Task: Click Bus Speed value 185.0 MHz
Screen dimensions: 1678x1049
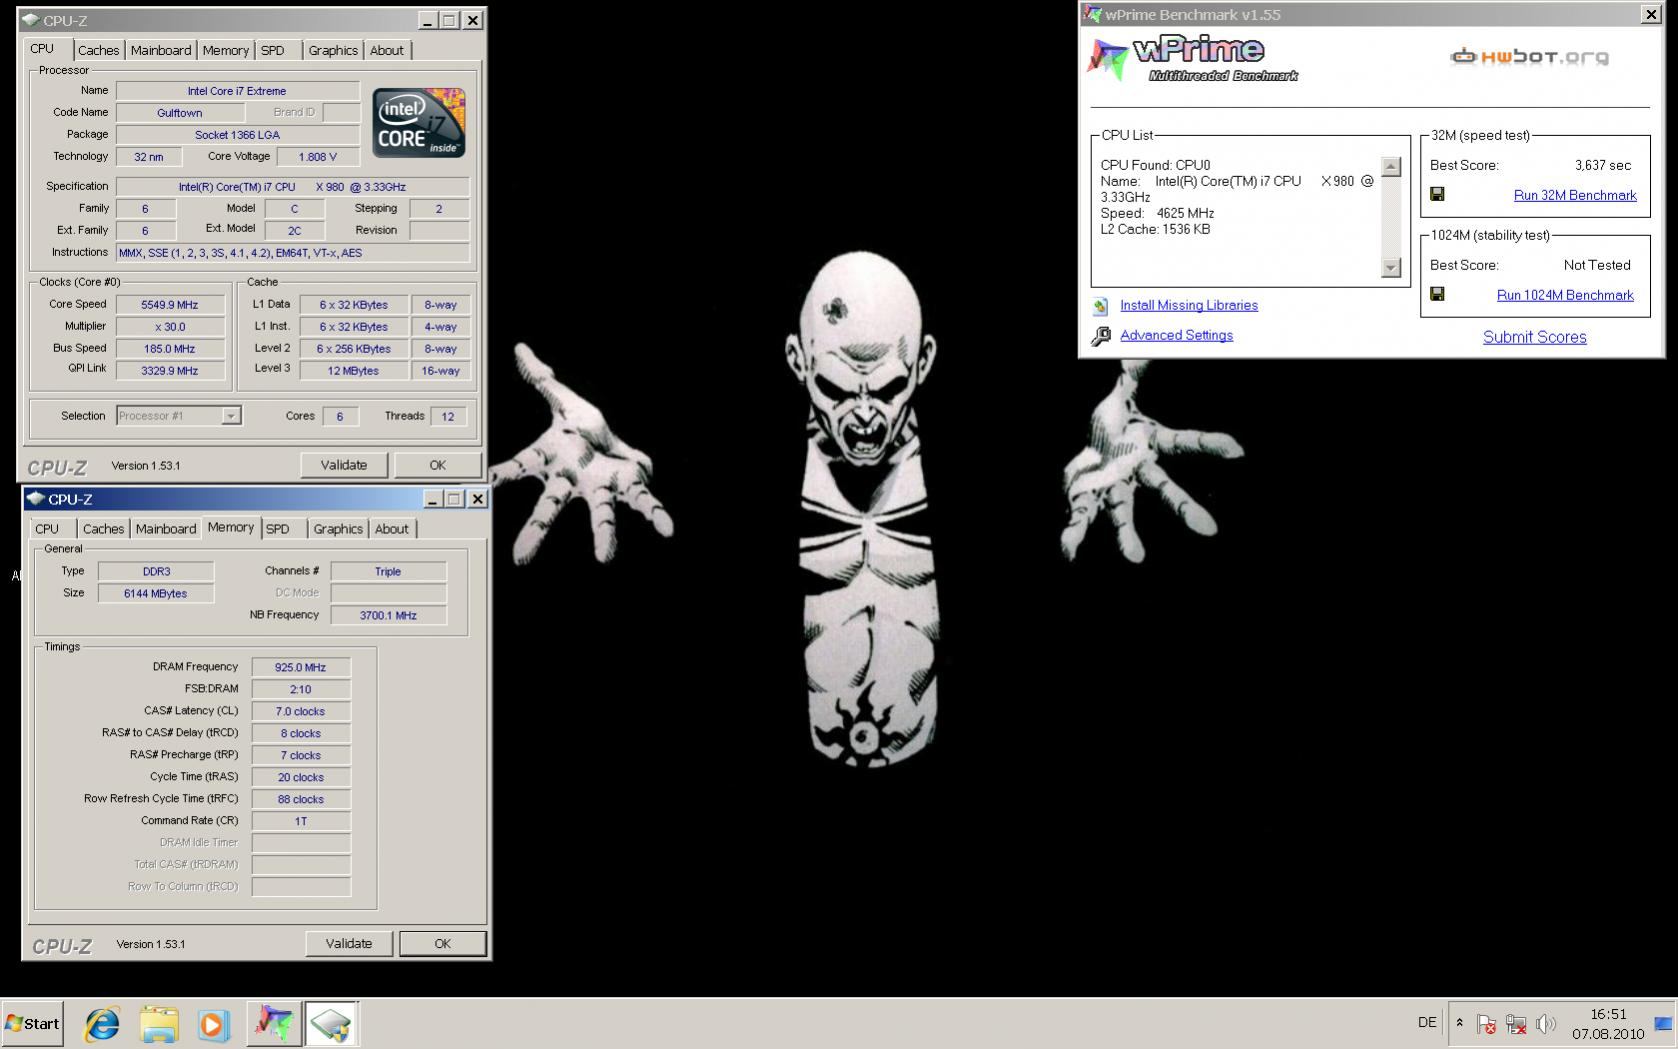Action: pyautogui.click(x=170, y=349)
